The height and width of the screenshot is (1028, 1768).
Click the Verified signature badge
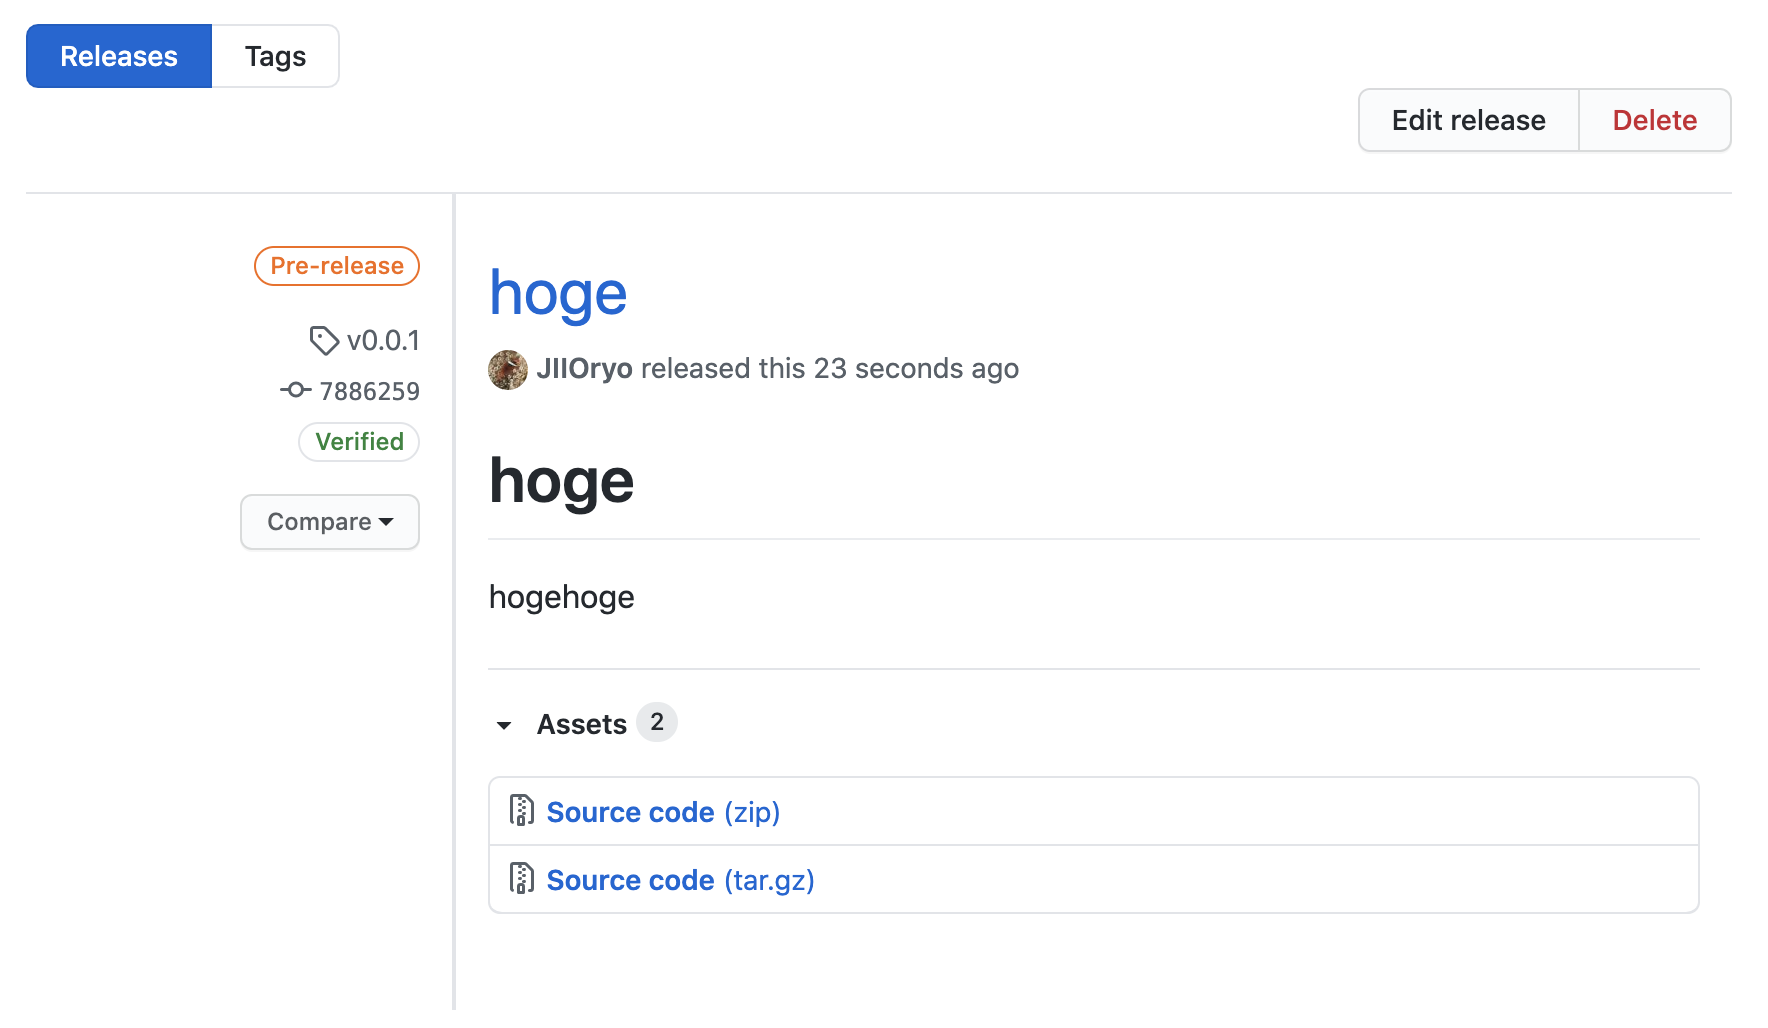point(359,442)
